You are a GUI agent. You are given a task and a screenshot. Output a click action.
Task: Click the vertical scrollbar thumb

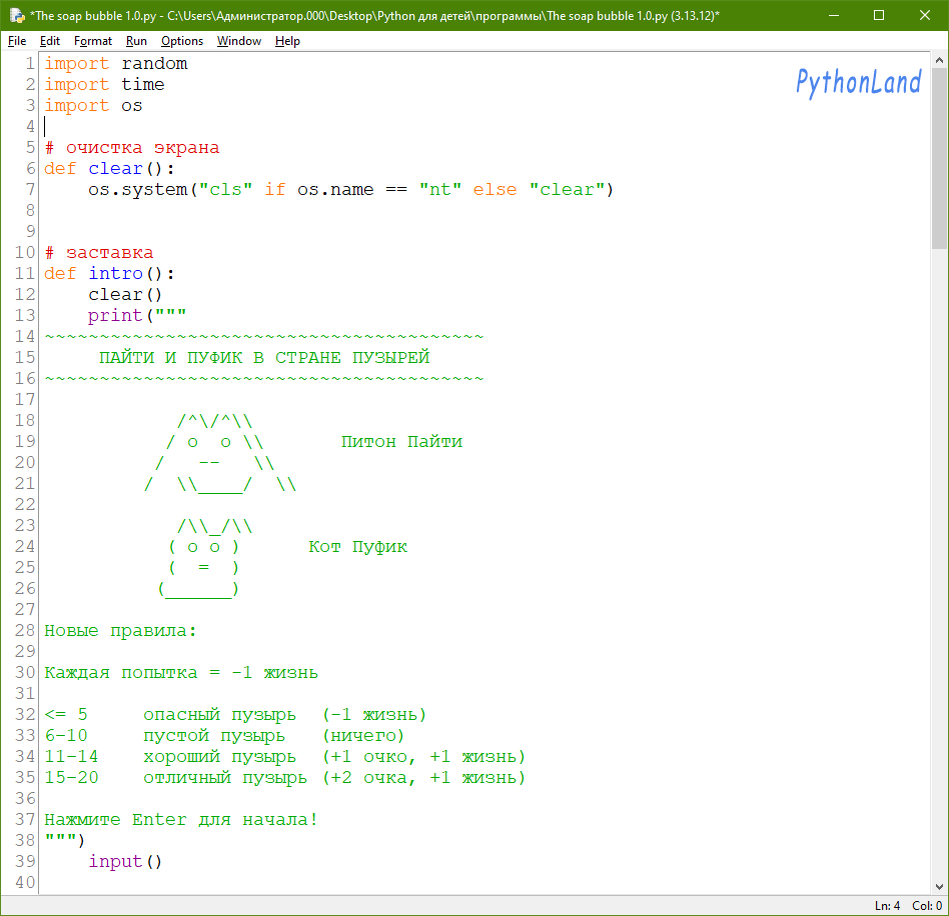pyautogui.click(x=939, y=158)
